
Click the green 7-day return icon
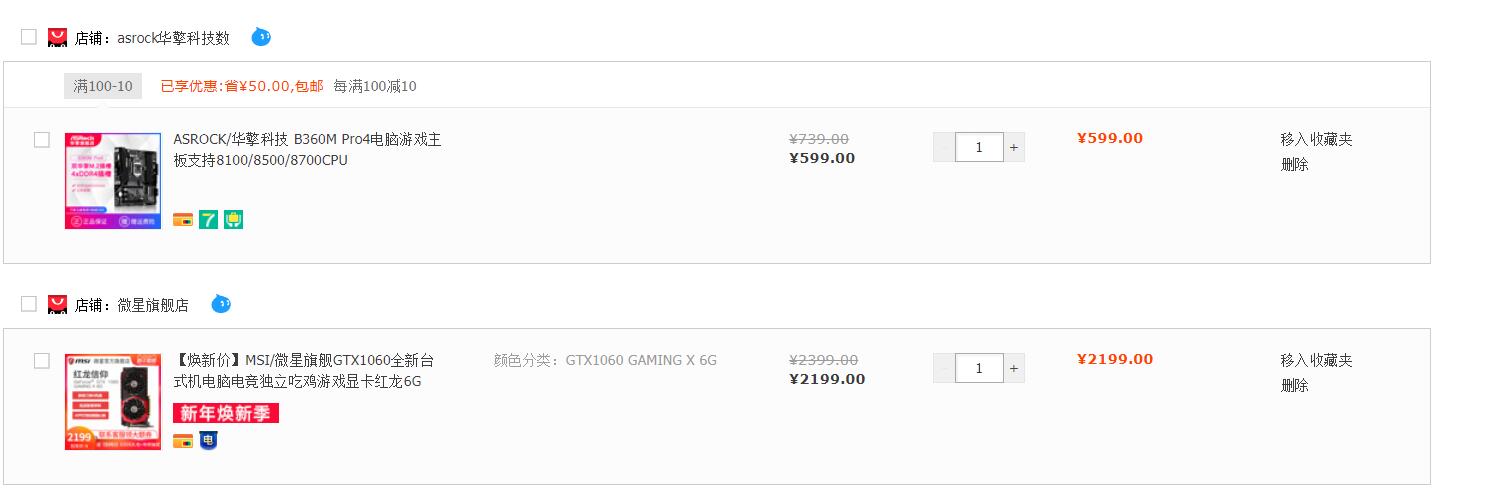[x=208, y=219]
